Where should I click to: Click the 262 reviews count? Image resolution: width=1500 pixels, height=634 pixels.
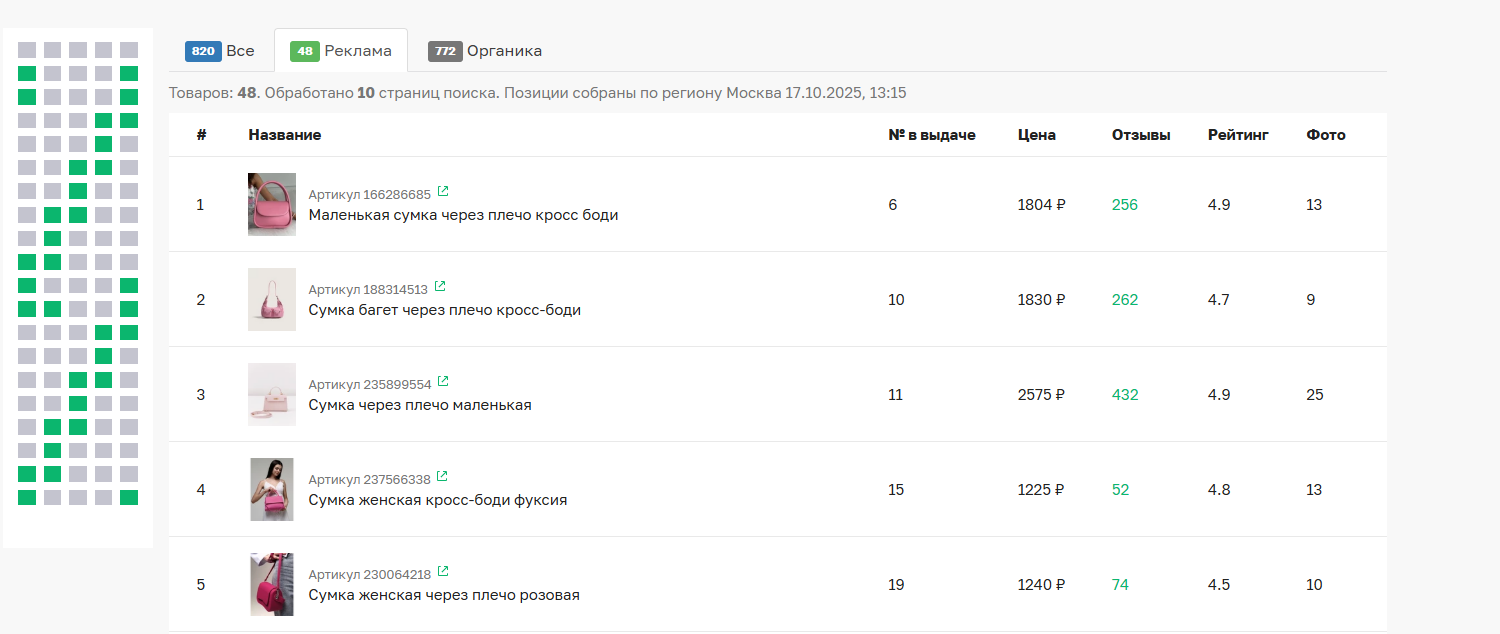tap(1124, 300)
